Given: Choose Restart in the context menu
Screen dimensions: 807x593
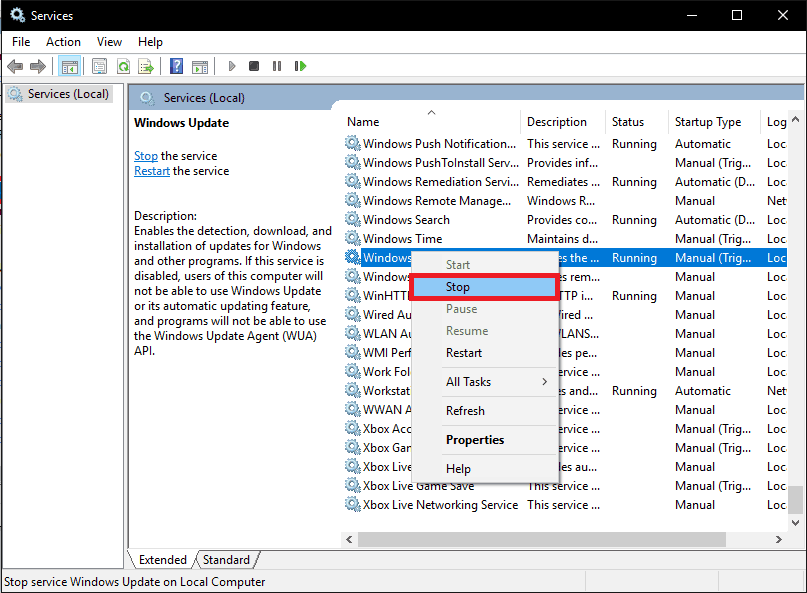Looking at the screenshot, I should pos(484,353).
